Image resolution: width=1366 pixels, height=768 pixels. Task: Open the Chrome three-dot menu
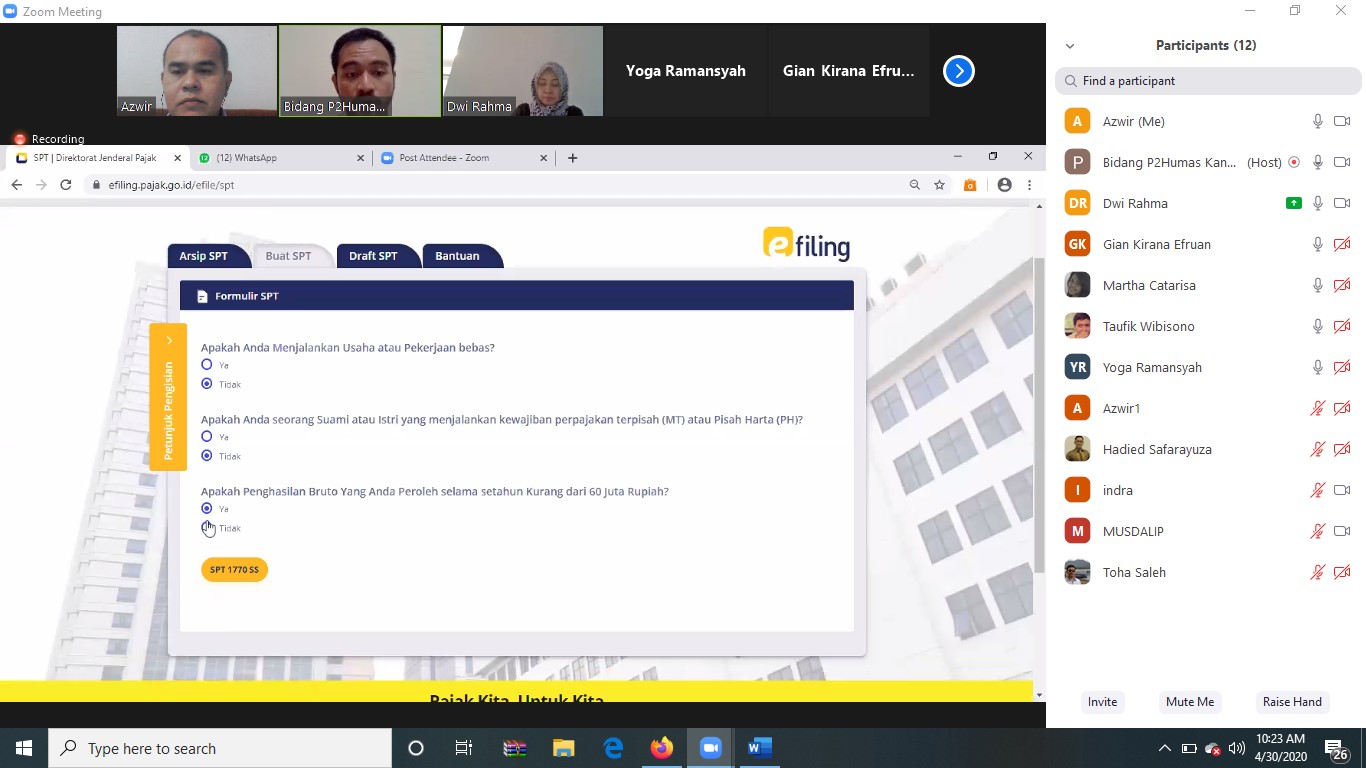pyautogui.click(x=1029, y=185)
